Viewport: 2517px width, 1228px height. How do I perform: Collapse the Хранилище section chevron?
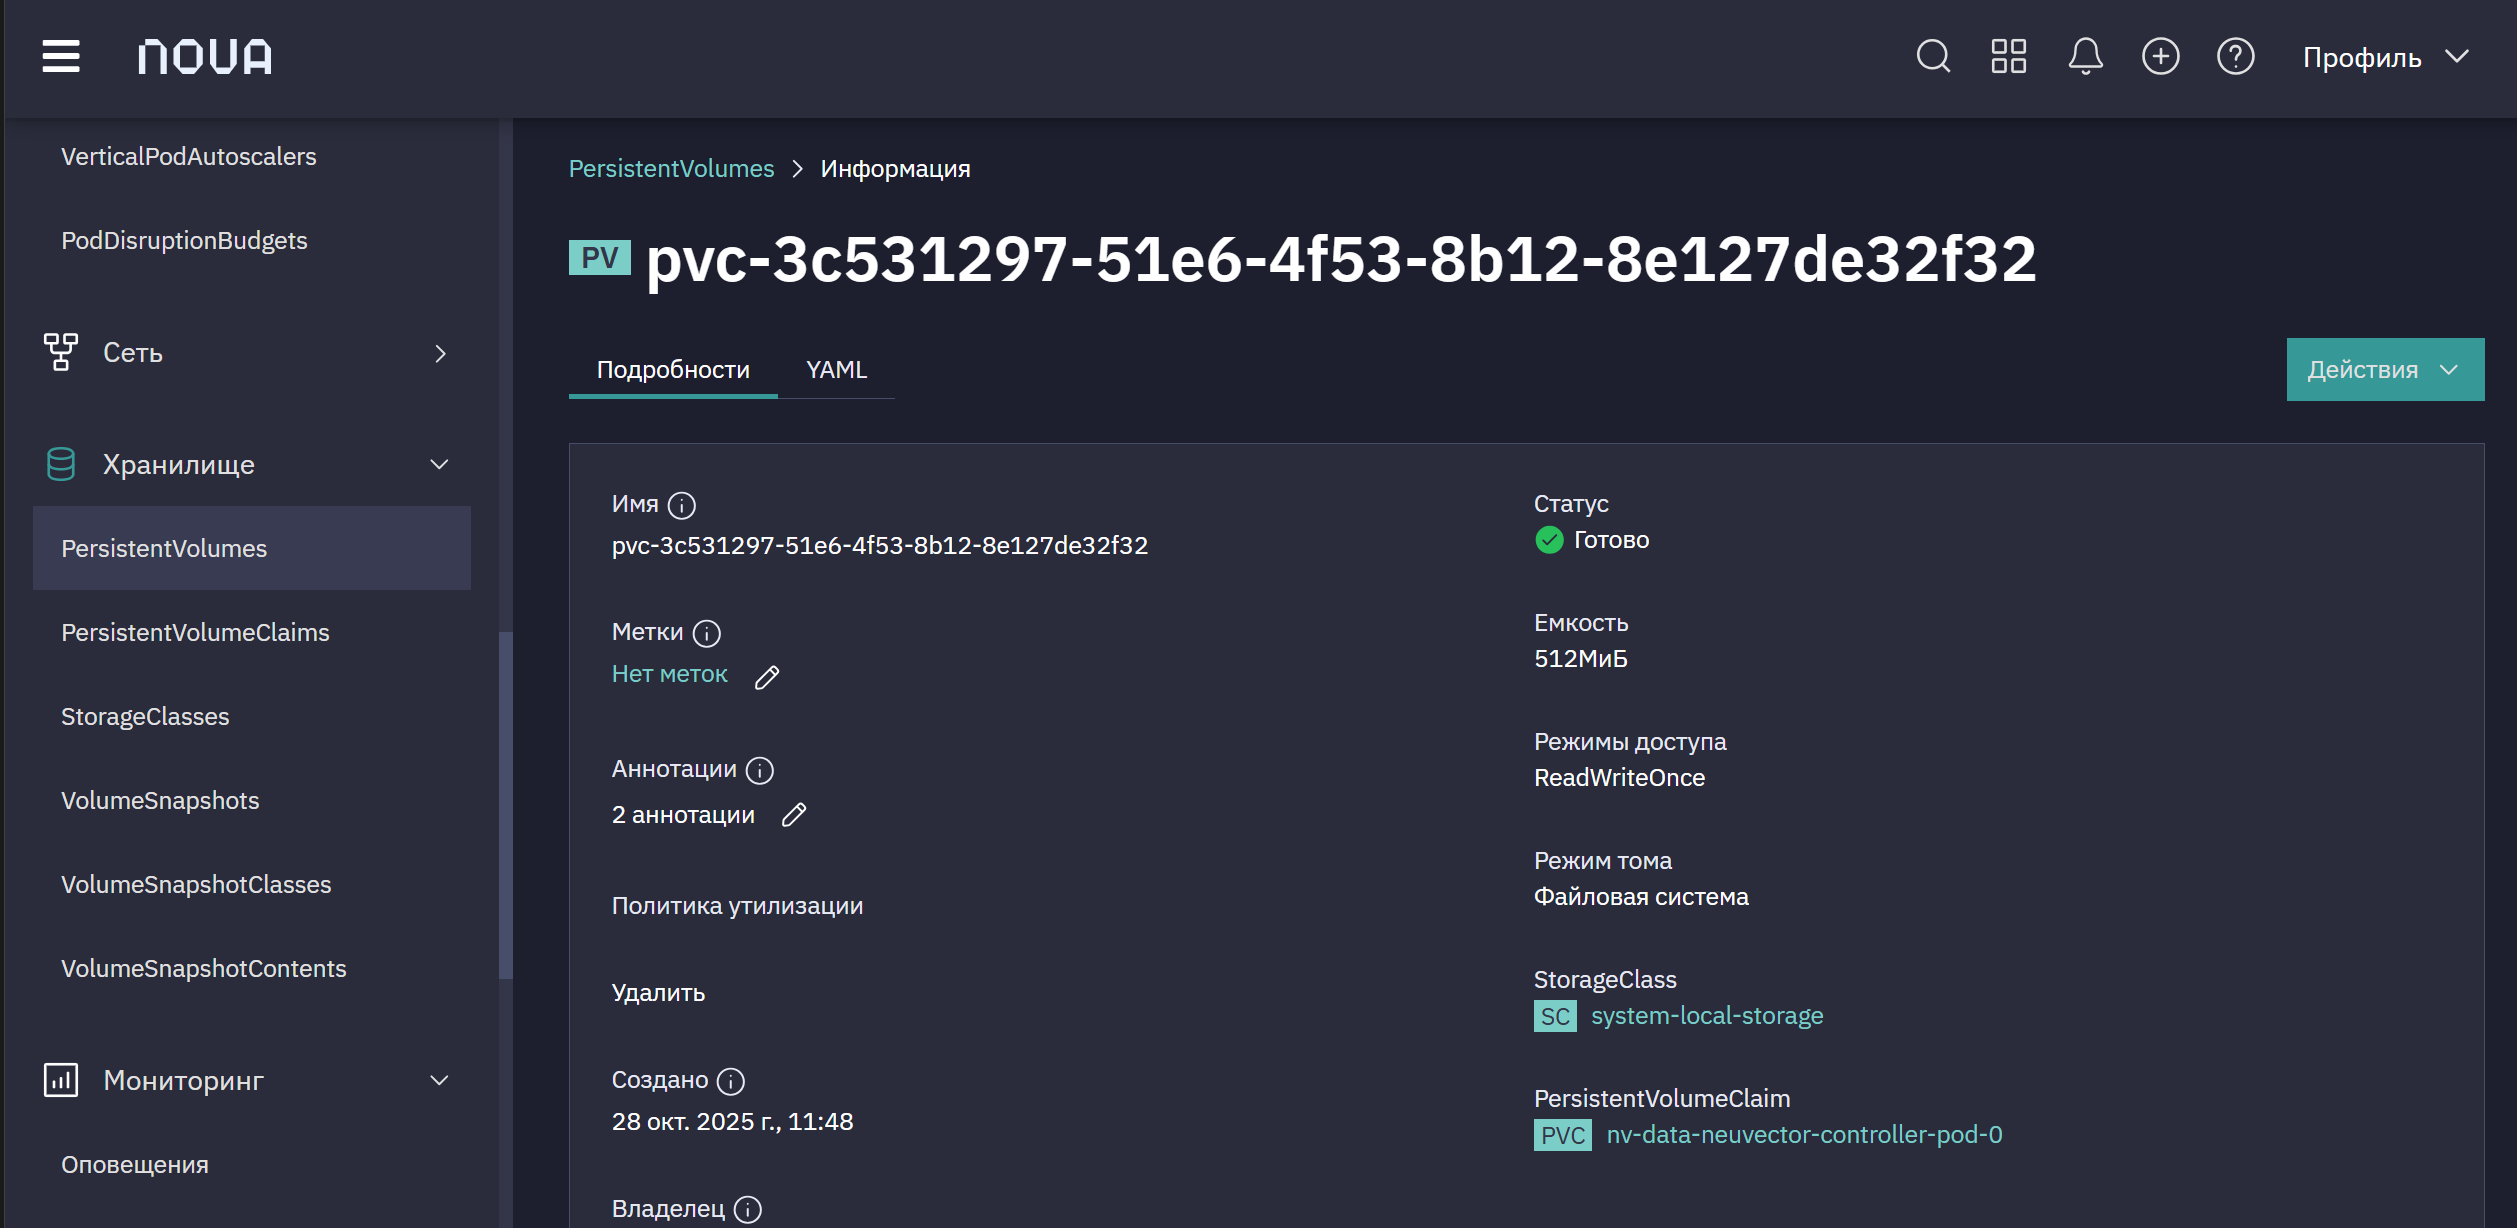click(x=439, y=464)
